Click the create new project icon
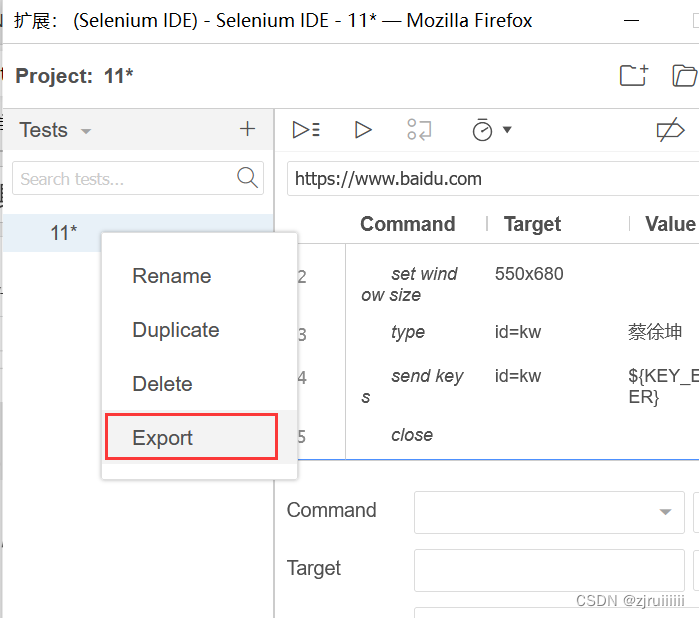The height and width of the screenshot is (618, 699). click(634, 75)
